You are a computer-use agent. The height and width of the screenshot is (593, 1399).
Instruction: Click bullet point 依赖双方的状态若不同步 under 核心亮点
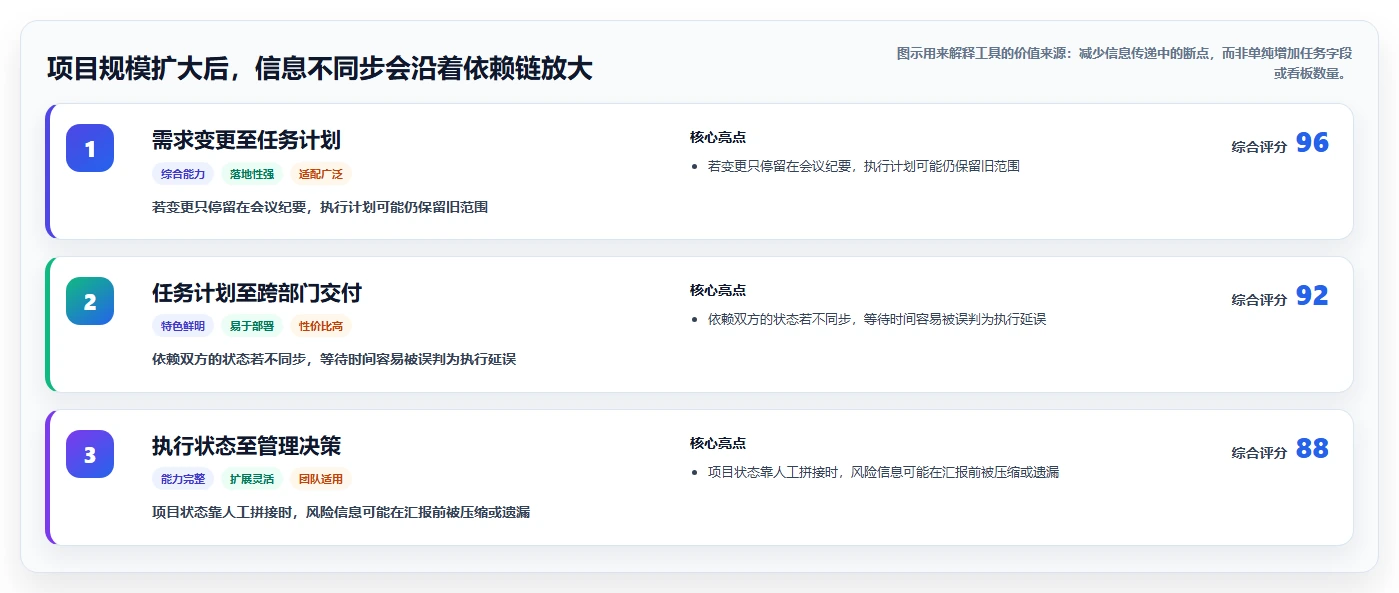pyautogui.click(x=877, y=319)
